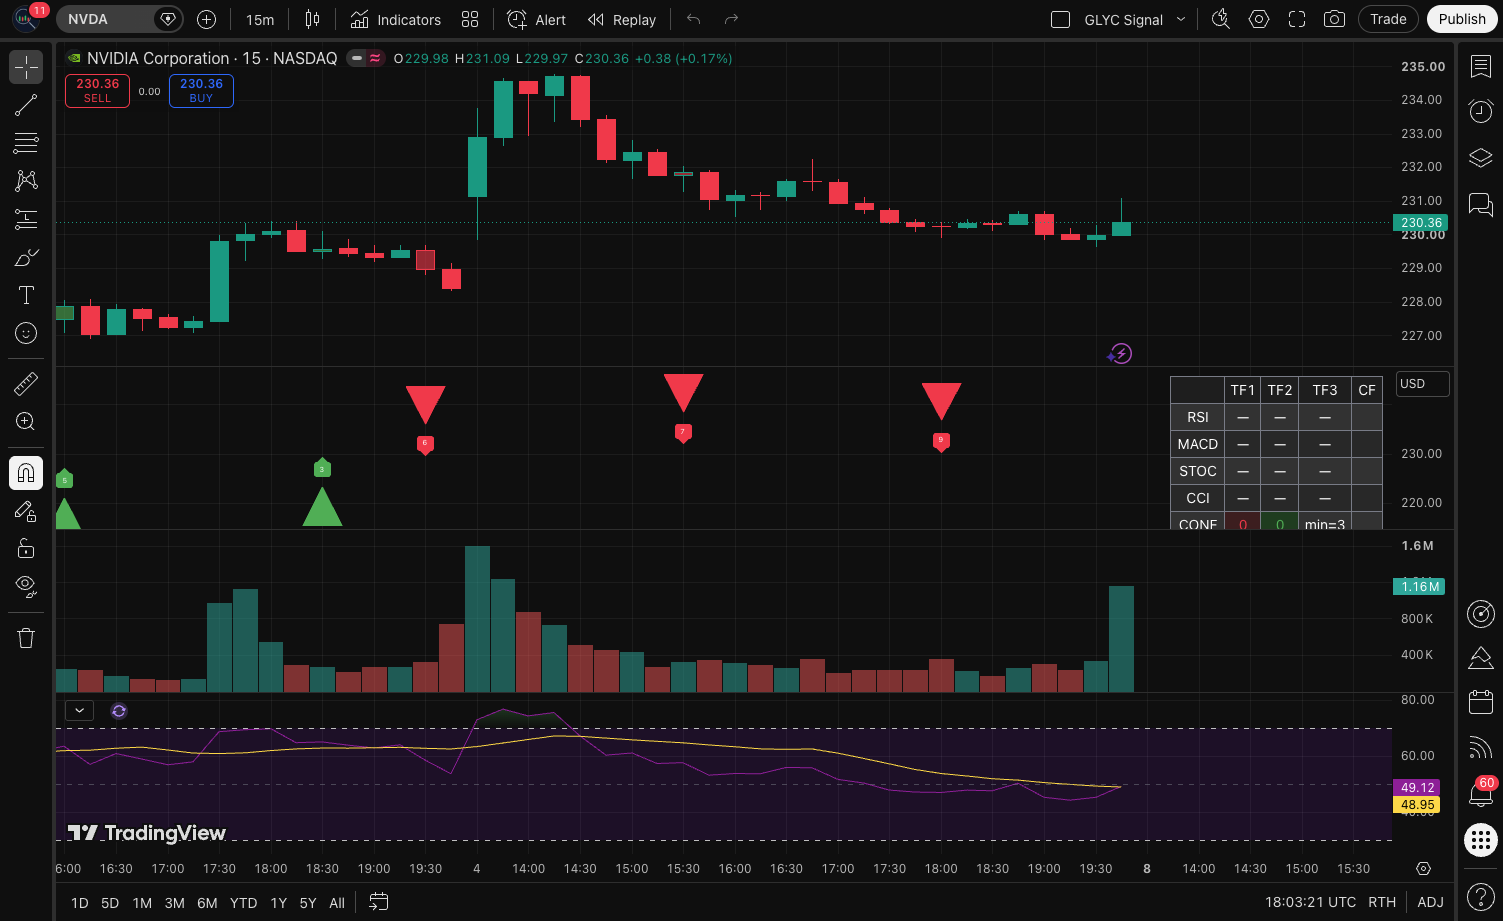Expand the GLYC Signal layout dropdown
The height and width of the screenshot is (921, 1503).
coord(1181,19)
